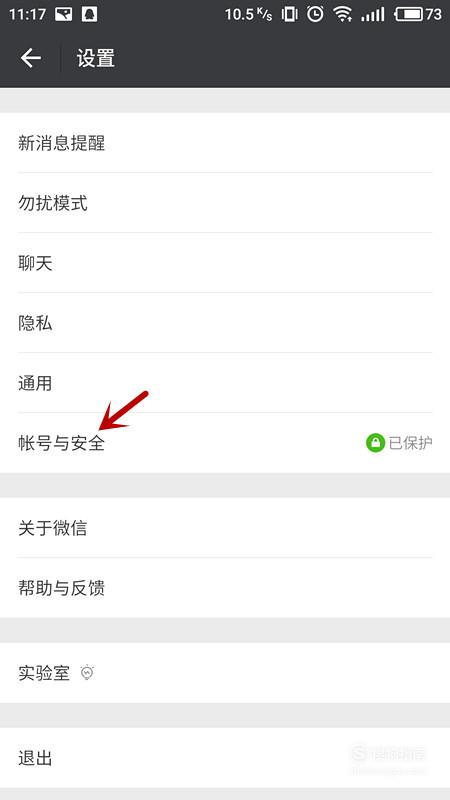Open 勿扰模式 settings

(x=225, y=203)
